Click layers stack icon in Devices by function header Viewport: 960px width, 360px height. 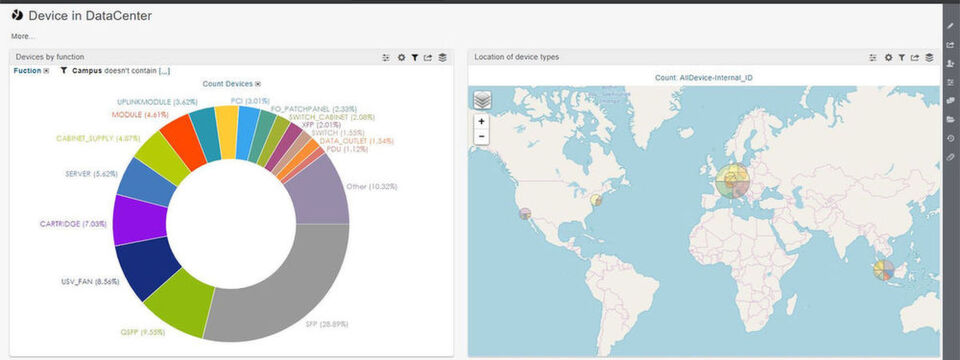click(x=442, y=58)
